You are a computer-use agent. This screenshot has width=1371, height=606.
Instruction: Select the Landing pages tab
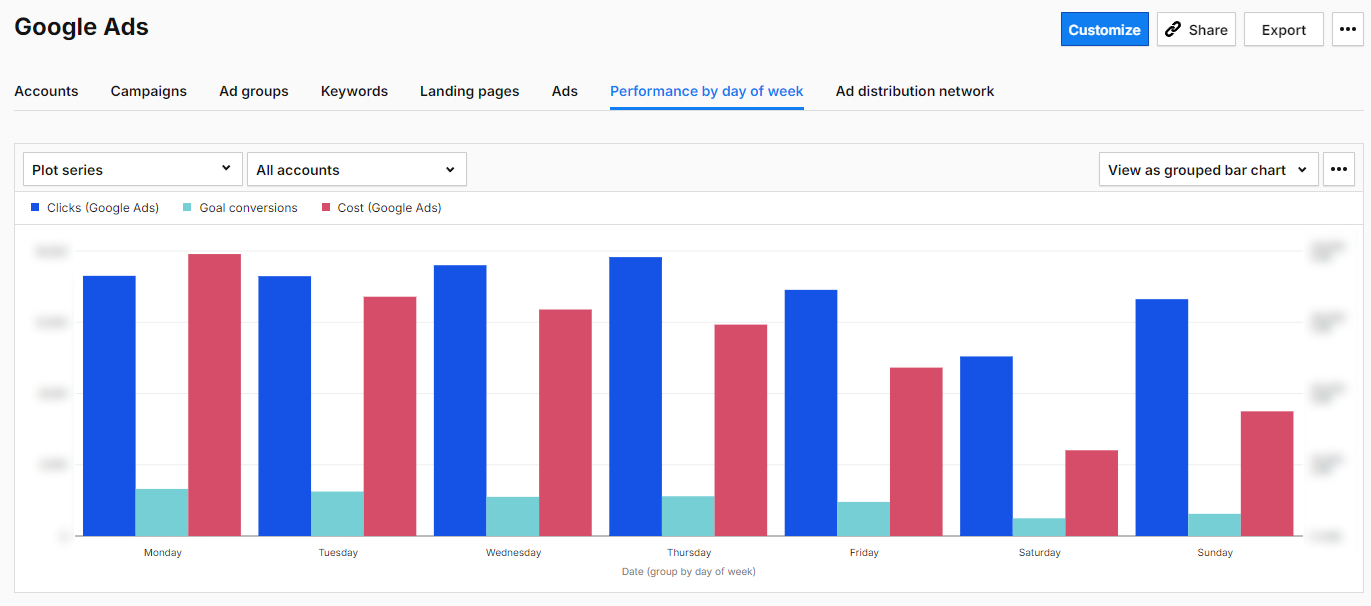tap(469, 91)
